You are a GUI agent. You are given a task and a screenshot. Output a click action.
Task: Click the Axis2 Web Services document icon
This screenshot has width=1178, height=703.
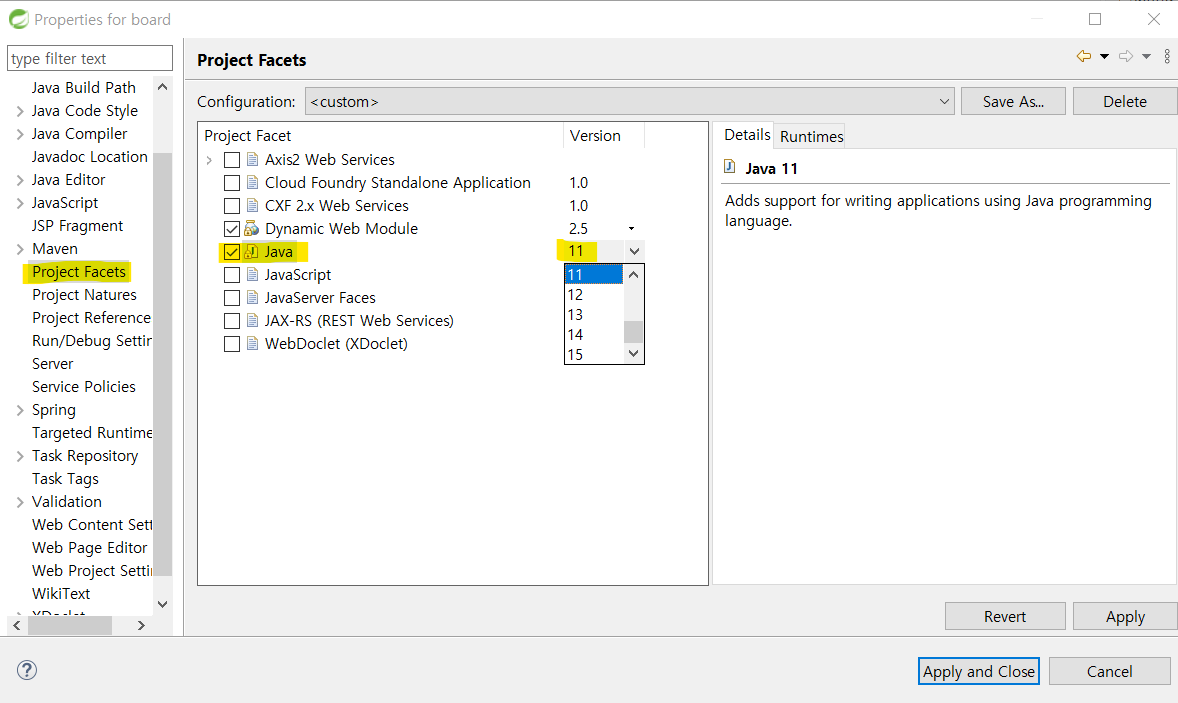coord(252,159)
